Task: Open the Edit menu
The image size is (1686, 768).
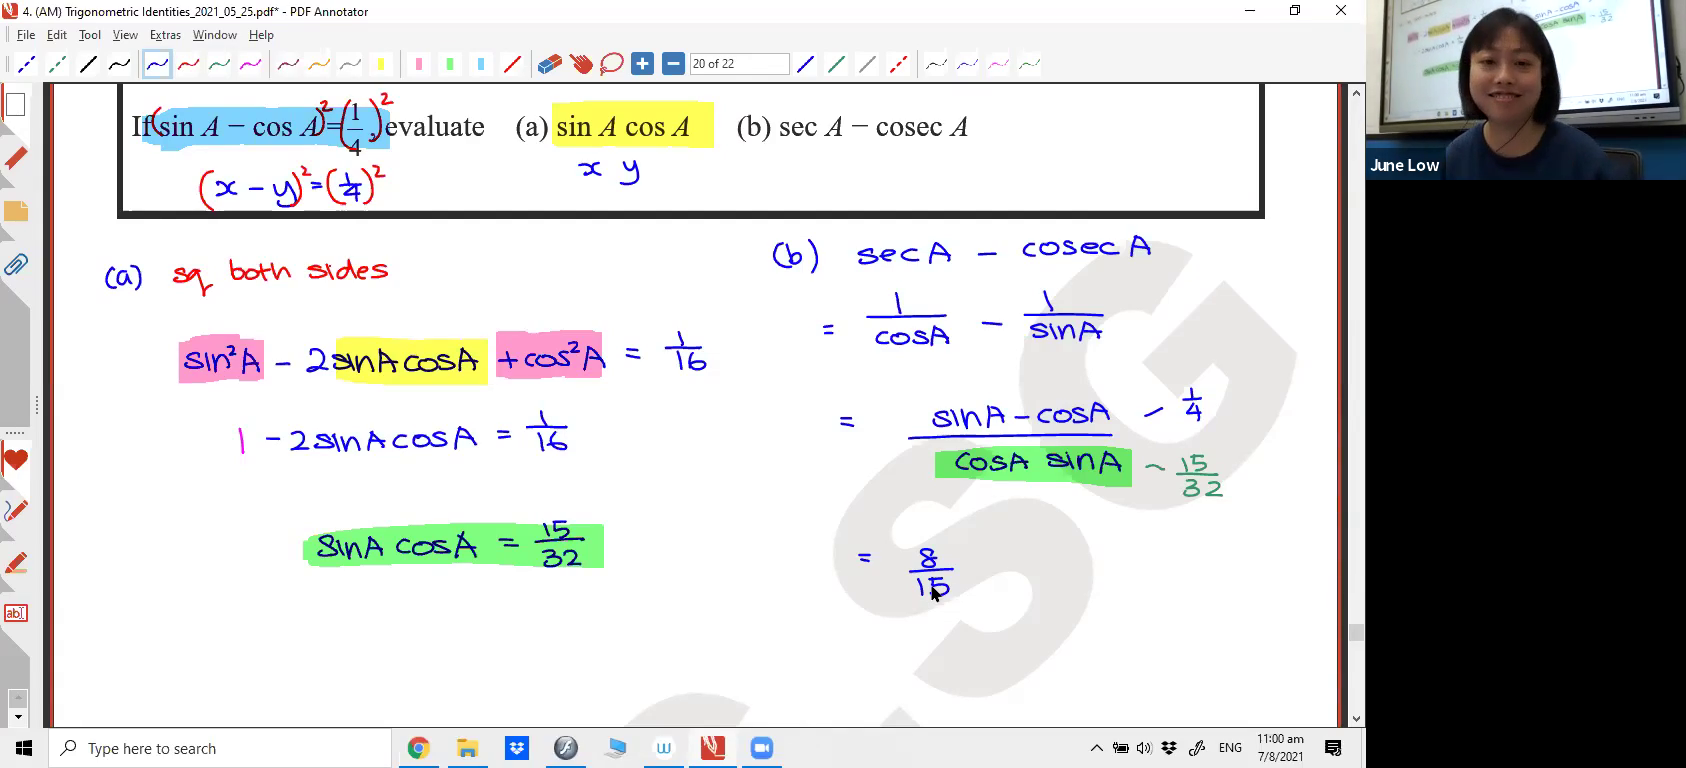Action: coord(57,35)
